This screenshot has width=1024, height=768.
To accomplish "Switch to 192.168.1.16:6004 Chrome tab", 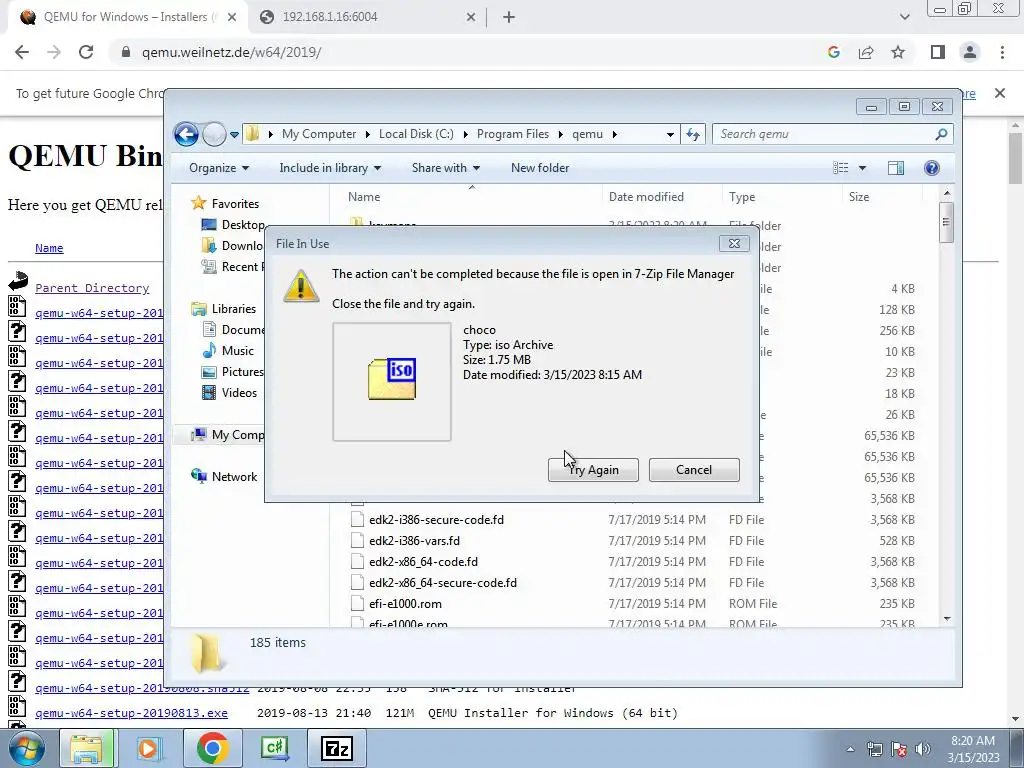I will point(368,17).
